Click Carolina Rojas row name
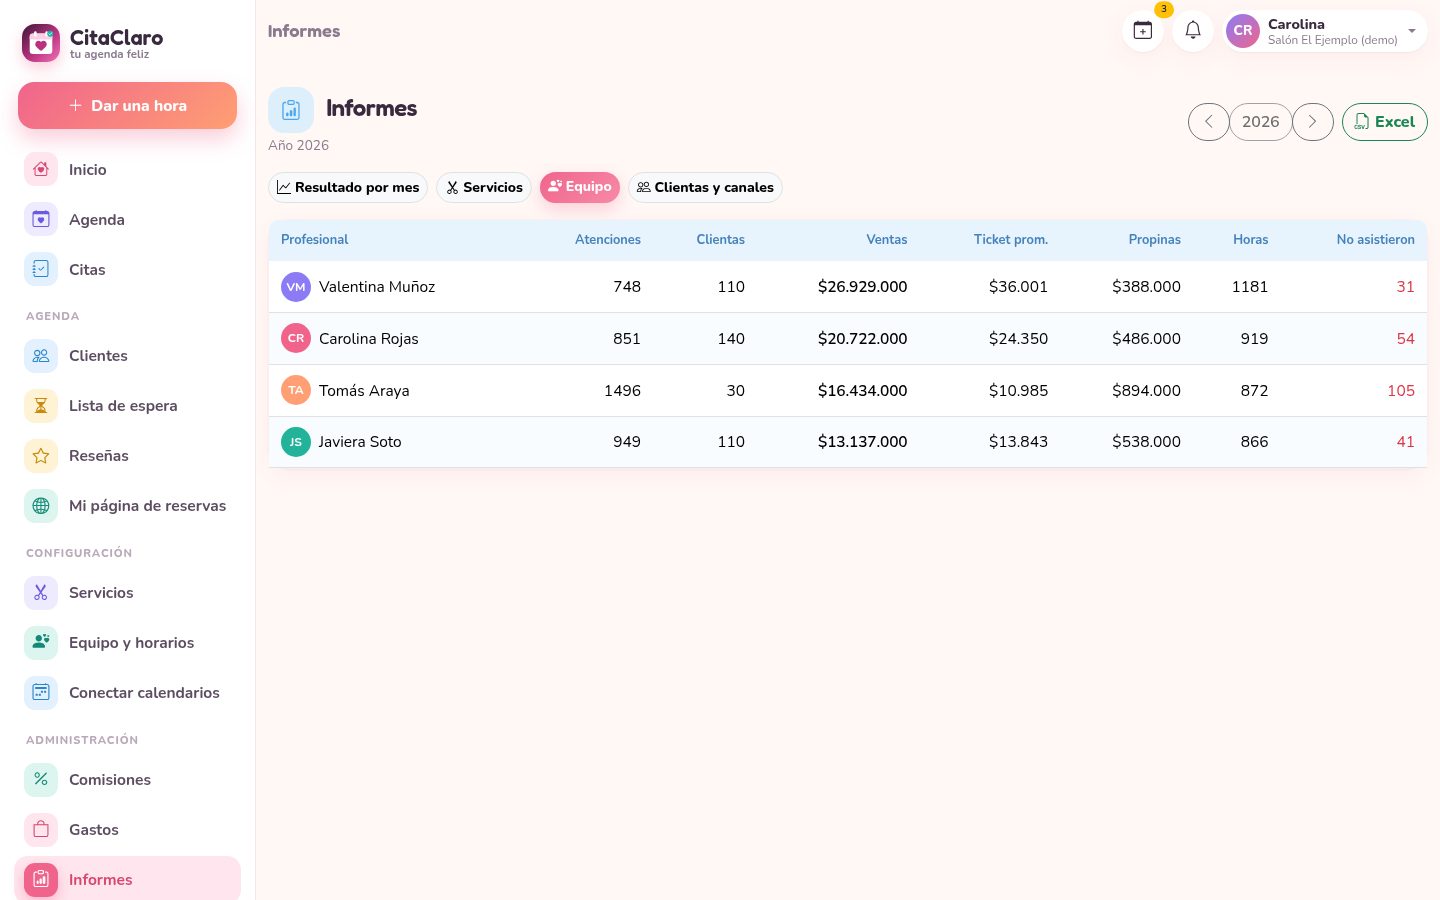This screenshot has width=1440, height=900. (x=369, y=339)
